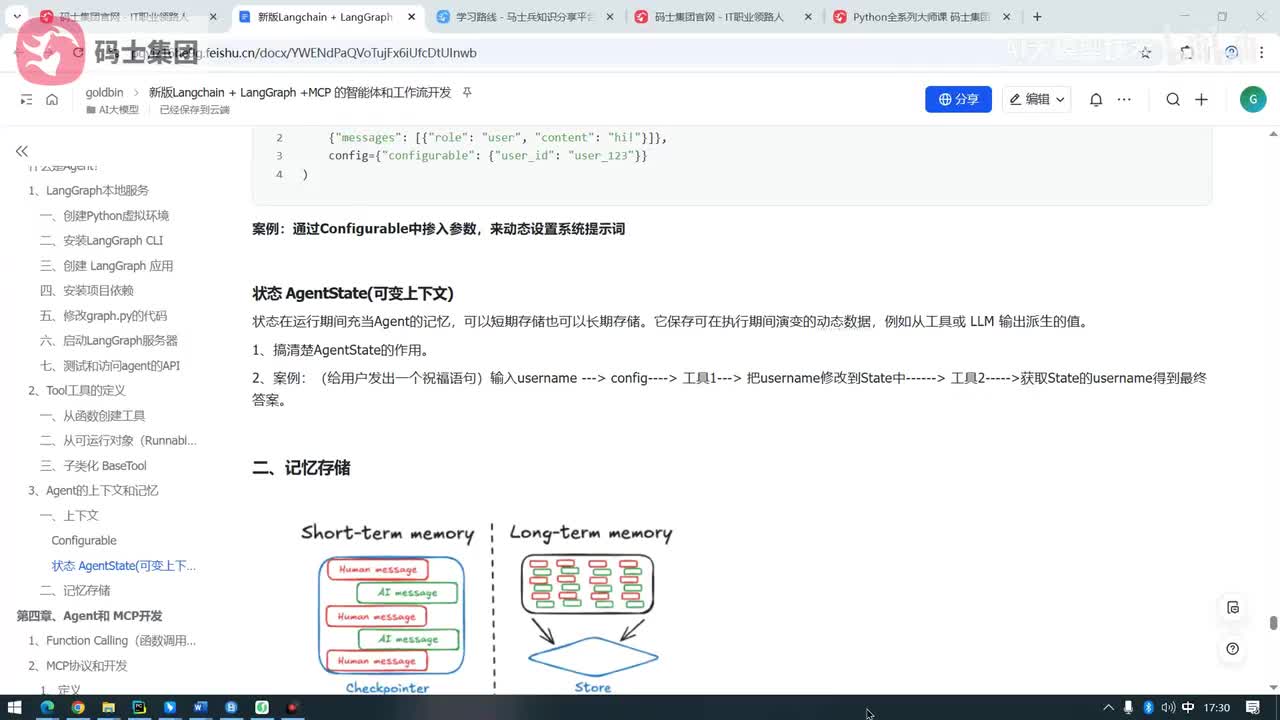Open PyCharm from the taskbar
Viewport: 1280px width, 720px height.
point(139,708)
